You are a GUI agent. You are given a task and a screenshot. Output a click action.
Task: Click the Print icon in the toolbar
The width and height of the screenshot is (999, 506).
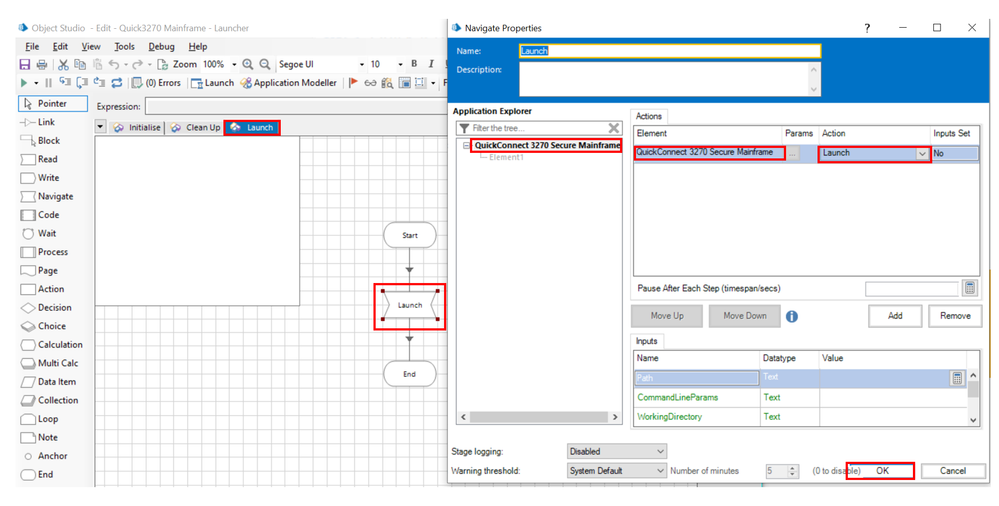[41, 64]
